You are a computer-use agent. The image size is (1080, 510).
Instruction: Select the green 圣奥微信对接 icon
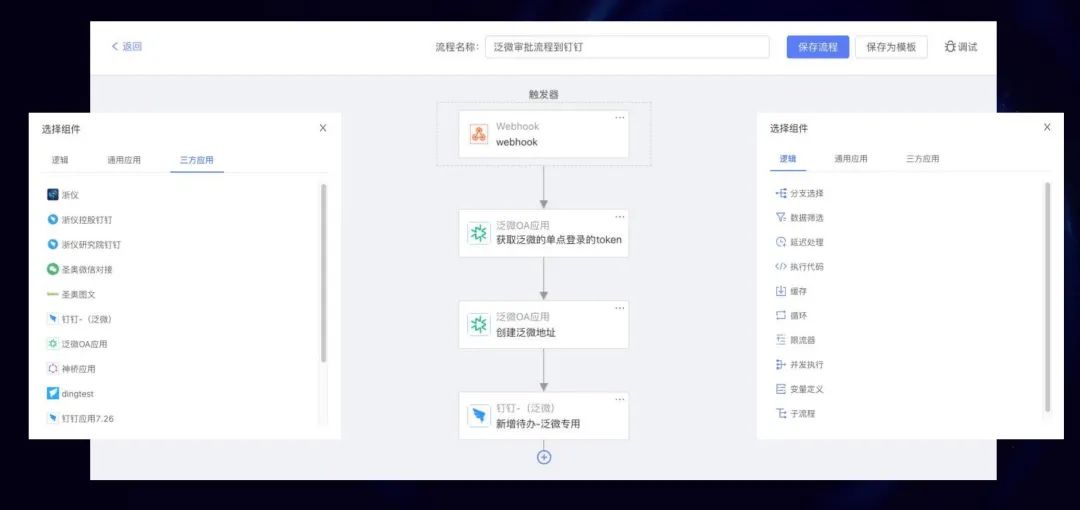click(x=52, y=269)
